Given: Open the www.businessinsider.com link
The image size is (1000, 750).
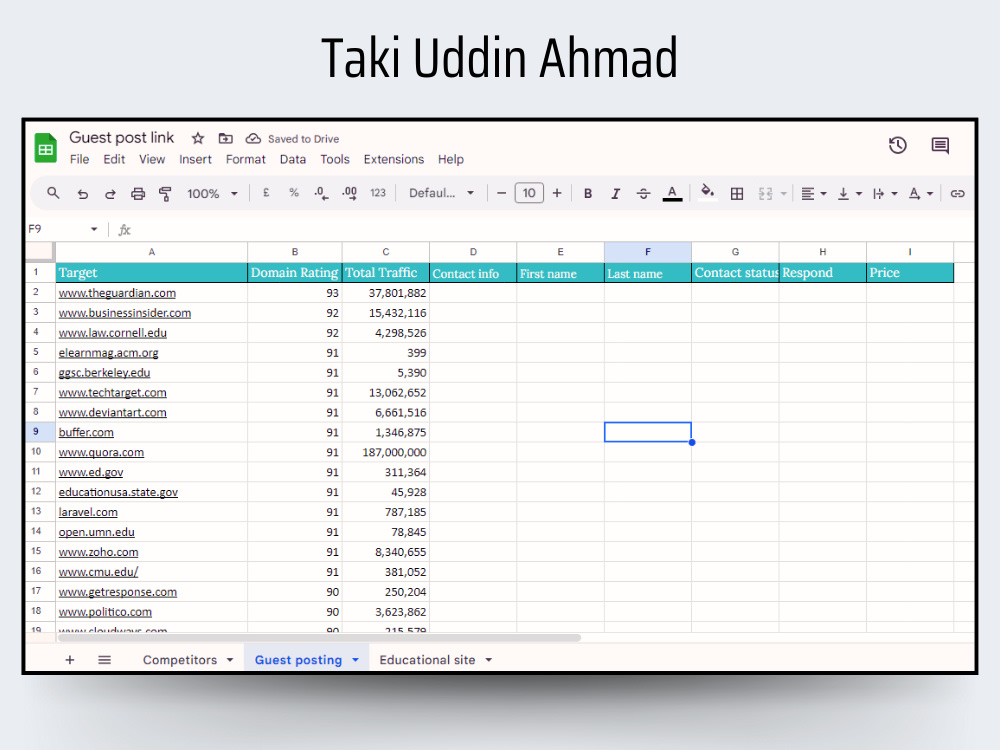Looking at the screenshot, I should coord(125,313).
